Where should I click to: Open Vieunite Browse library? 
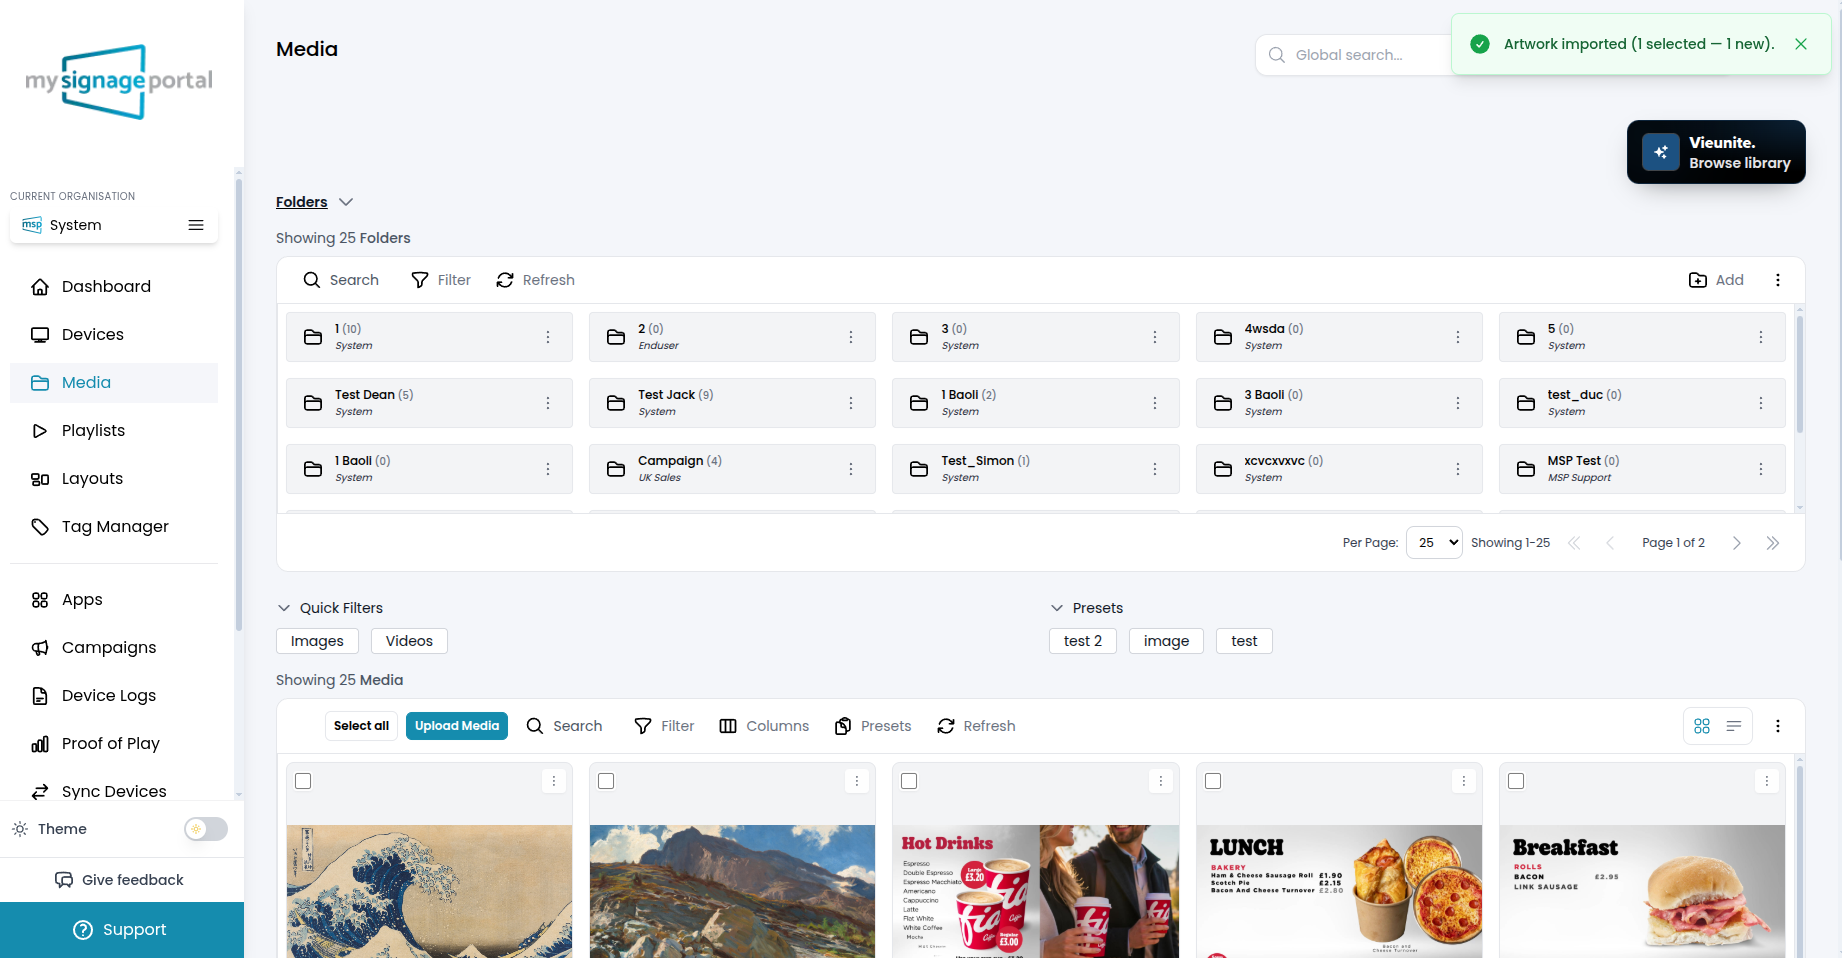pos(1716,152)
